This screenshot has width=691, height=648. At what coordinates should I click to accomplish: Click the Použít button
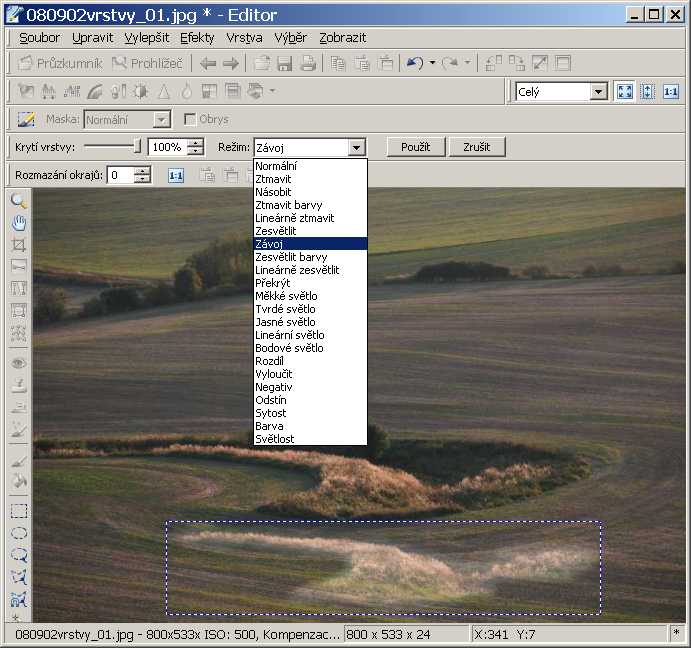415,147
